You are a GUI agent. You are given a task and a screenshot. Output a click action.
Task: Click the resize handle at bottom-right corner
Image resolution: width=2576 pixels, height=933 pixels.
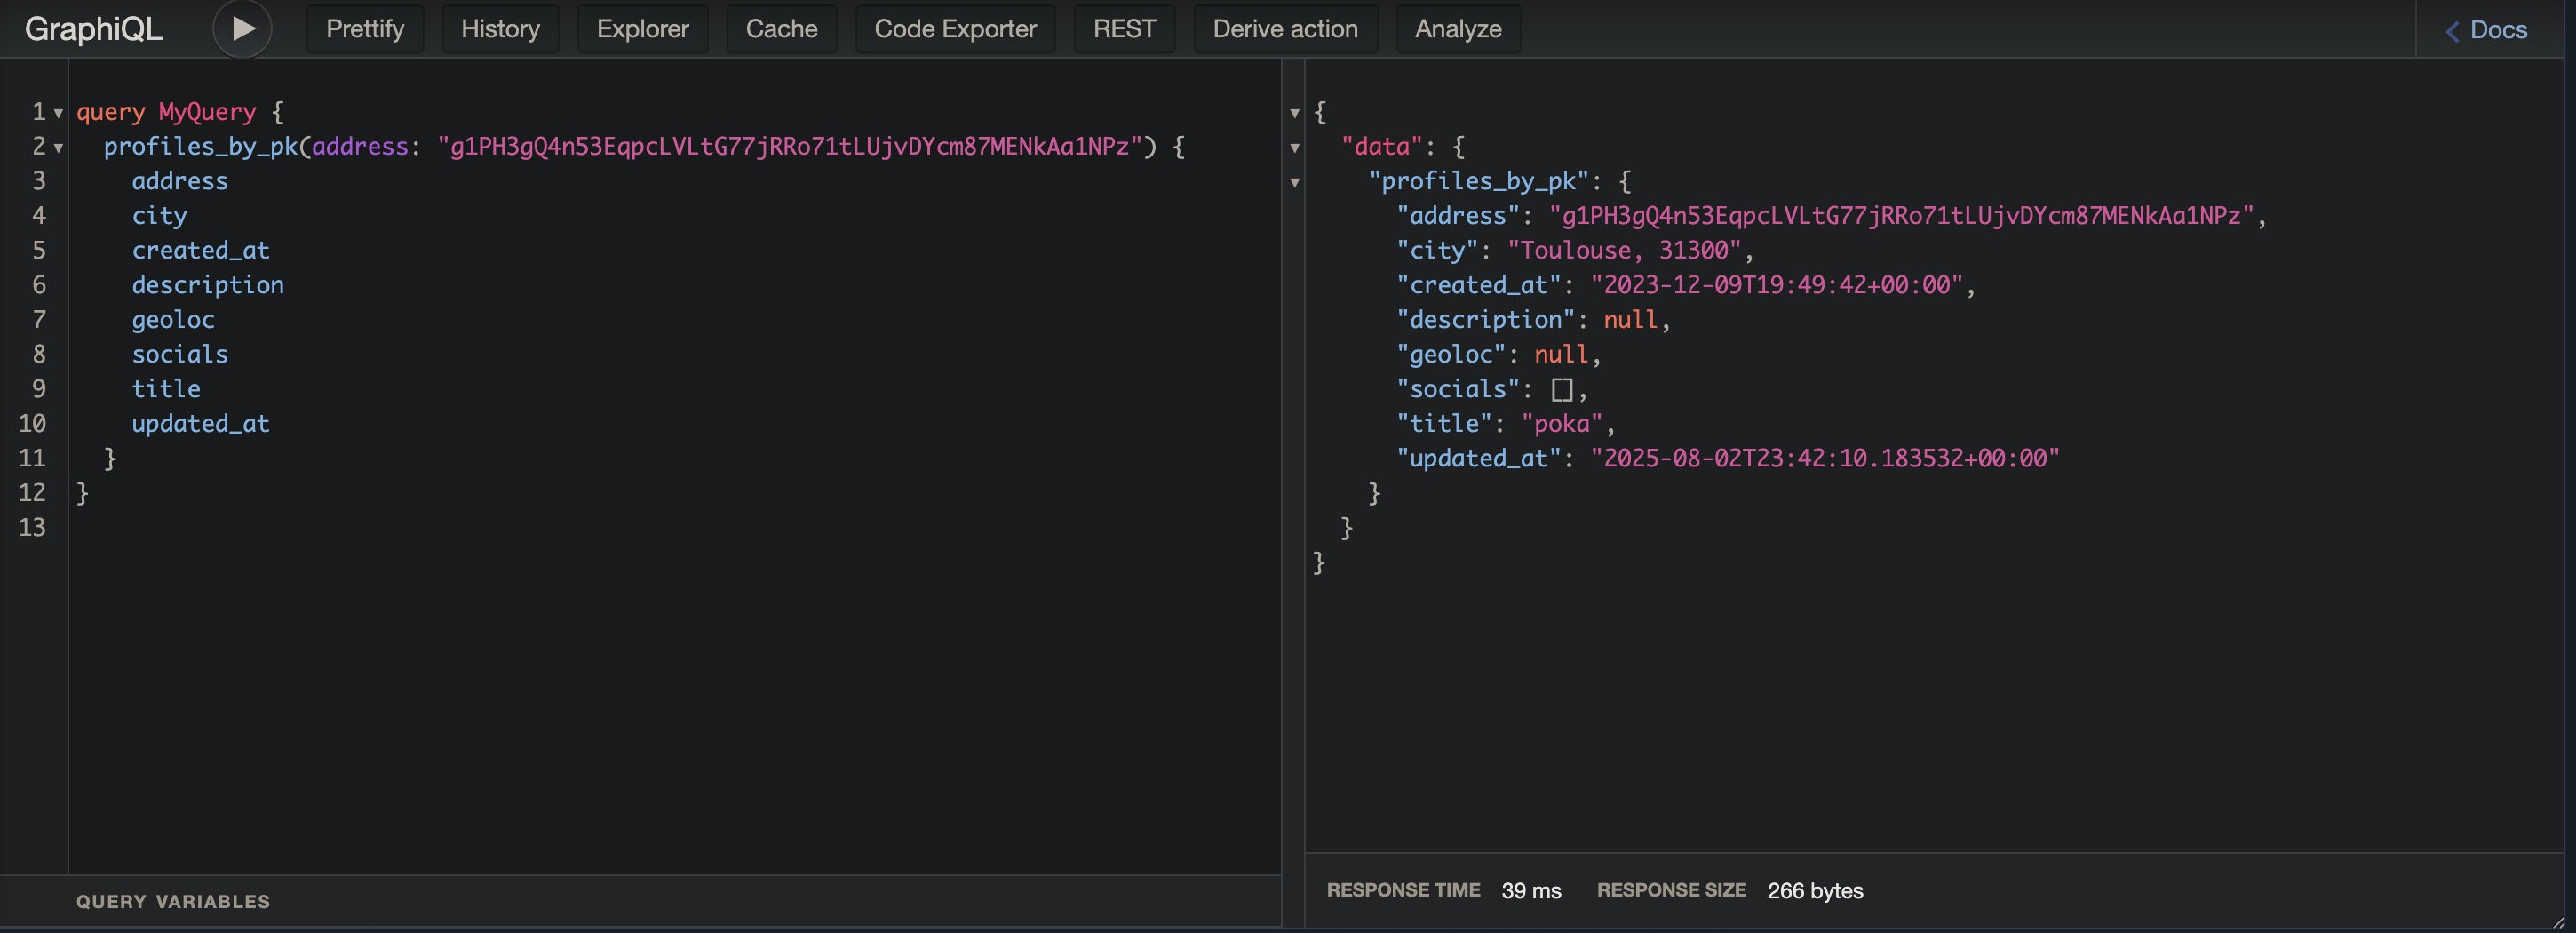[x=2557, y=922]
